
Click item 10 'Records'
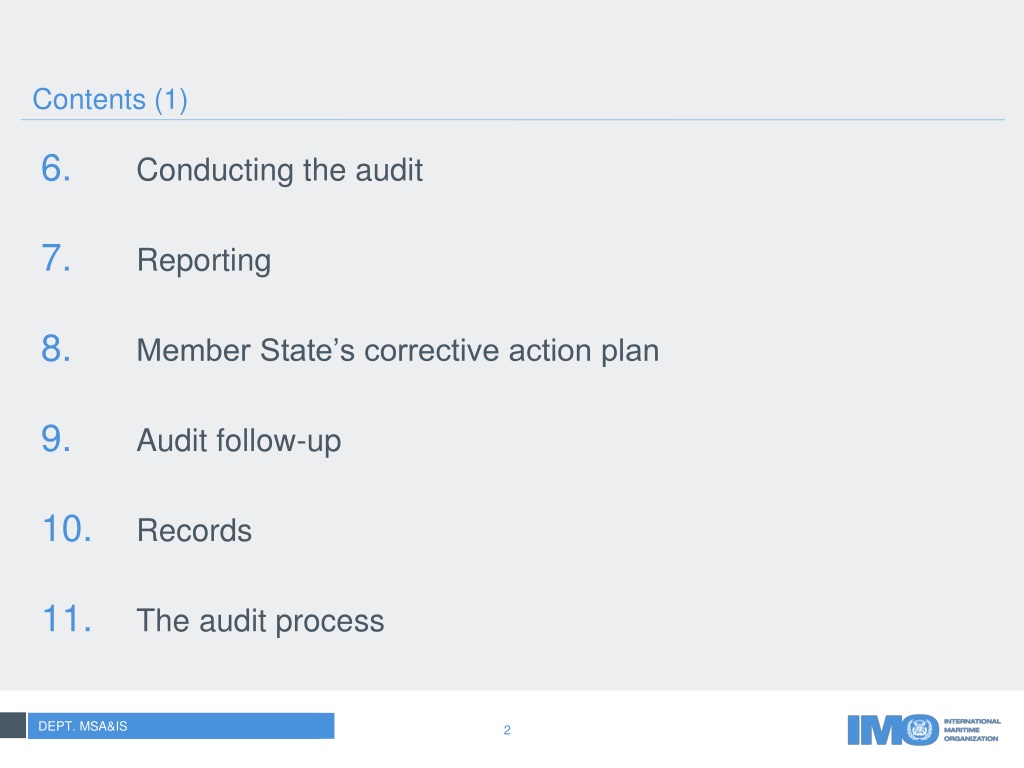(194, 530)
